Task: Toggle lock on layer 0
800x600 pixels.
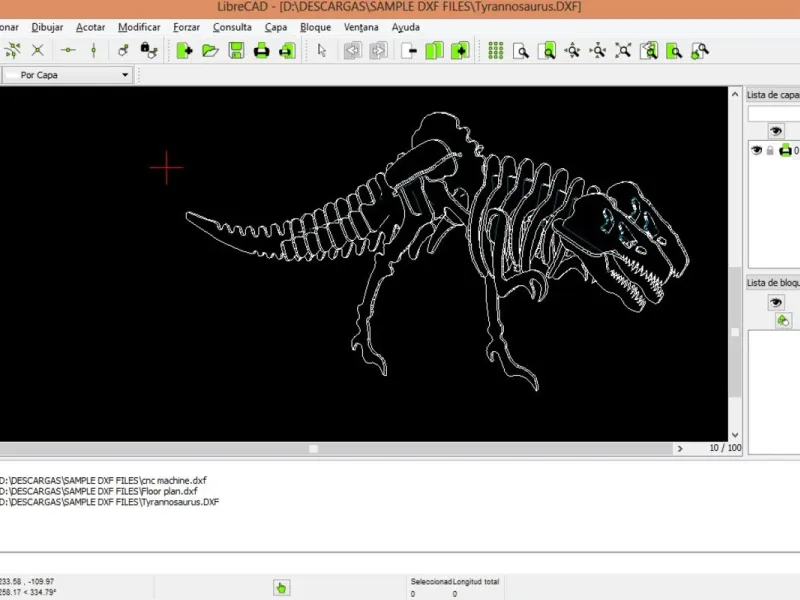Action: tap(770, 151)
